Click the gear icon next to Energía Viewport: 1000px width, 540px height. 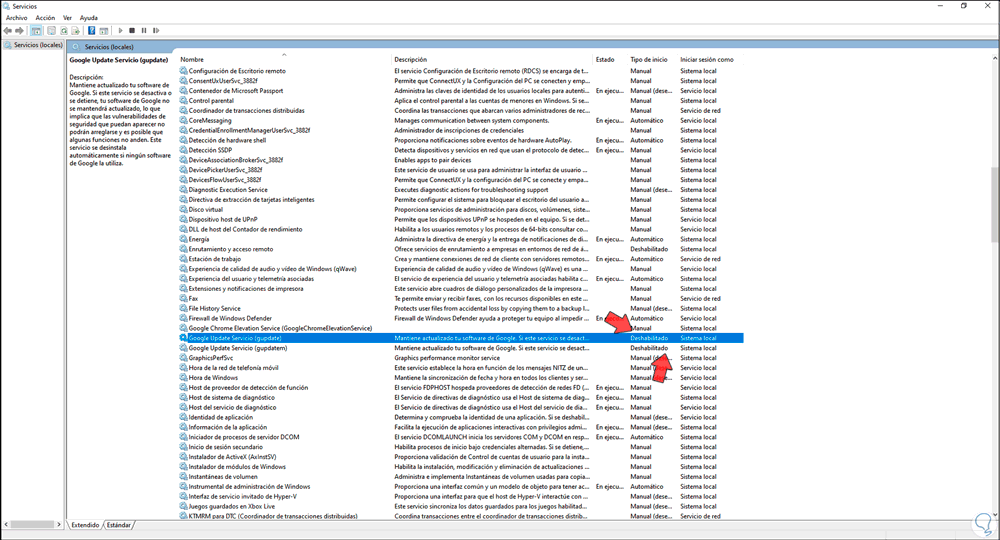(184, 239)
